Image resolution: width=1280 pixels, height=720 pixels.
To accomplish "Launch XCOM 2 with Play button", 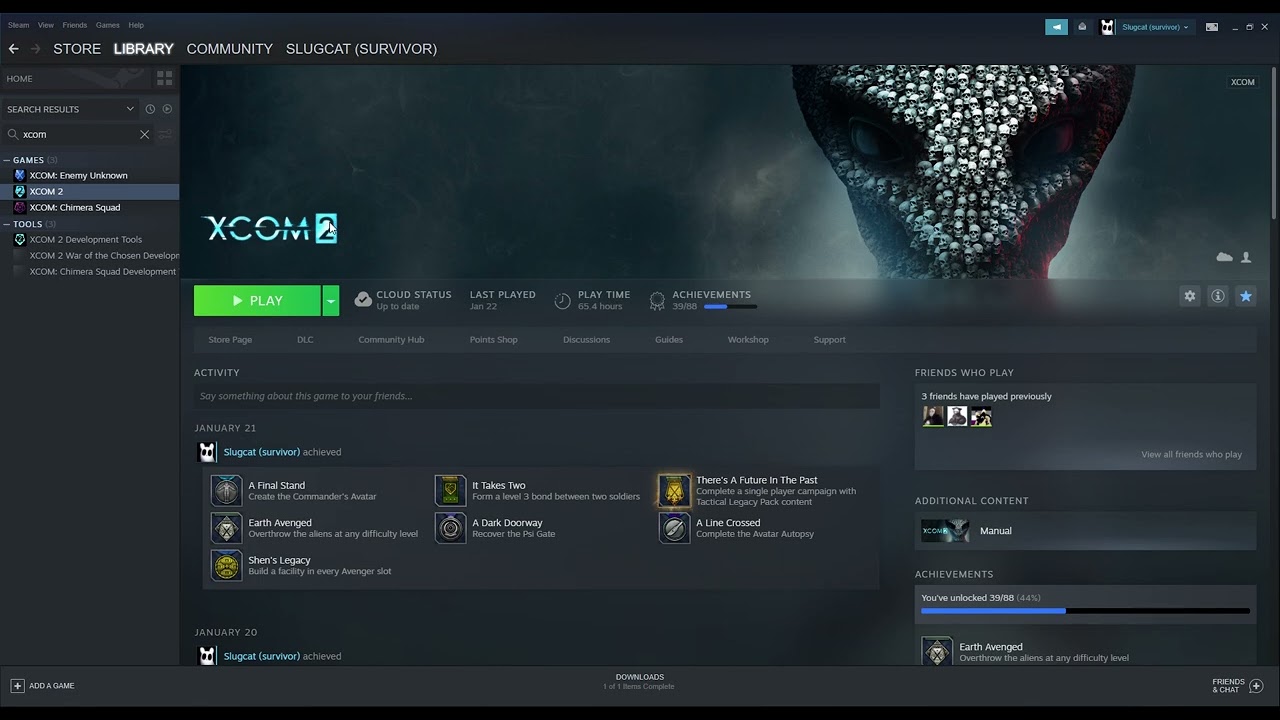I will pyautogui.click(x=257, y=300).
